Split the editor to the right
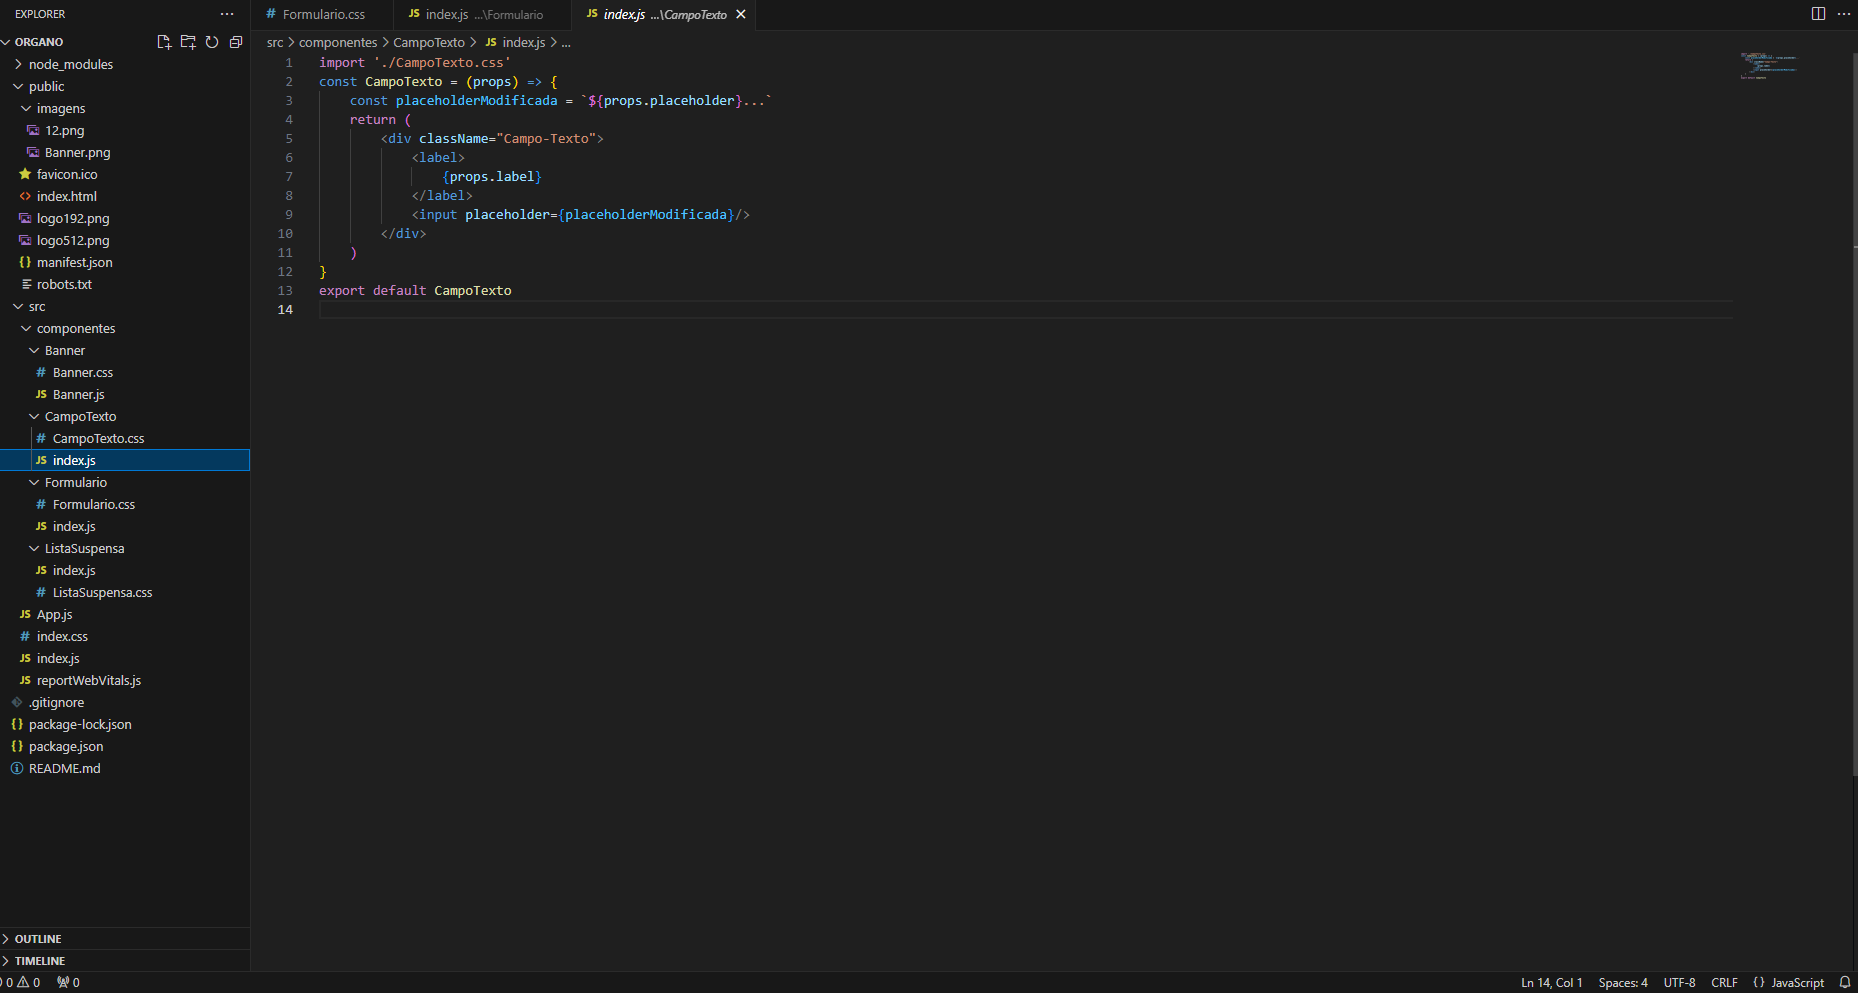The height and width of the screenshot is (993, 1858). pyautogui.click(x=1818, y=14)
